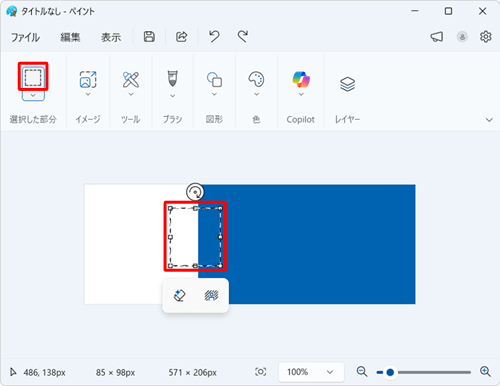Expand the Copilot dropdown chevron
Image resolution: width=500 pixels, height=386 pixels.
point(301,95)
